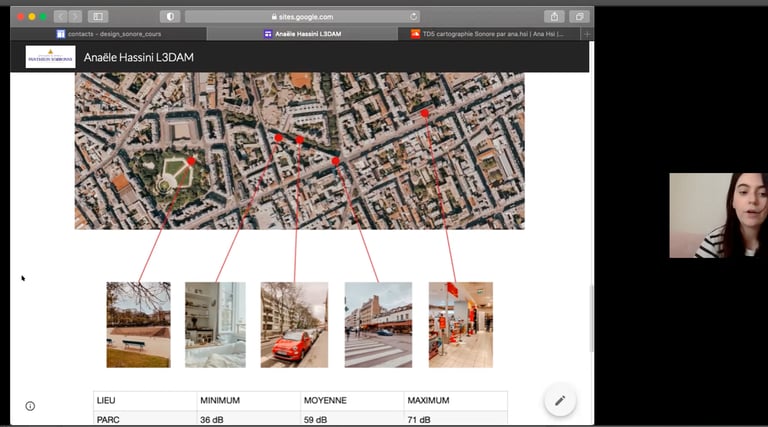768x427 pixels.
Task: Click the sites.google.com address bar
Action: [303, 17]
